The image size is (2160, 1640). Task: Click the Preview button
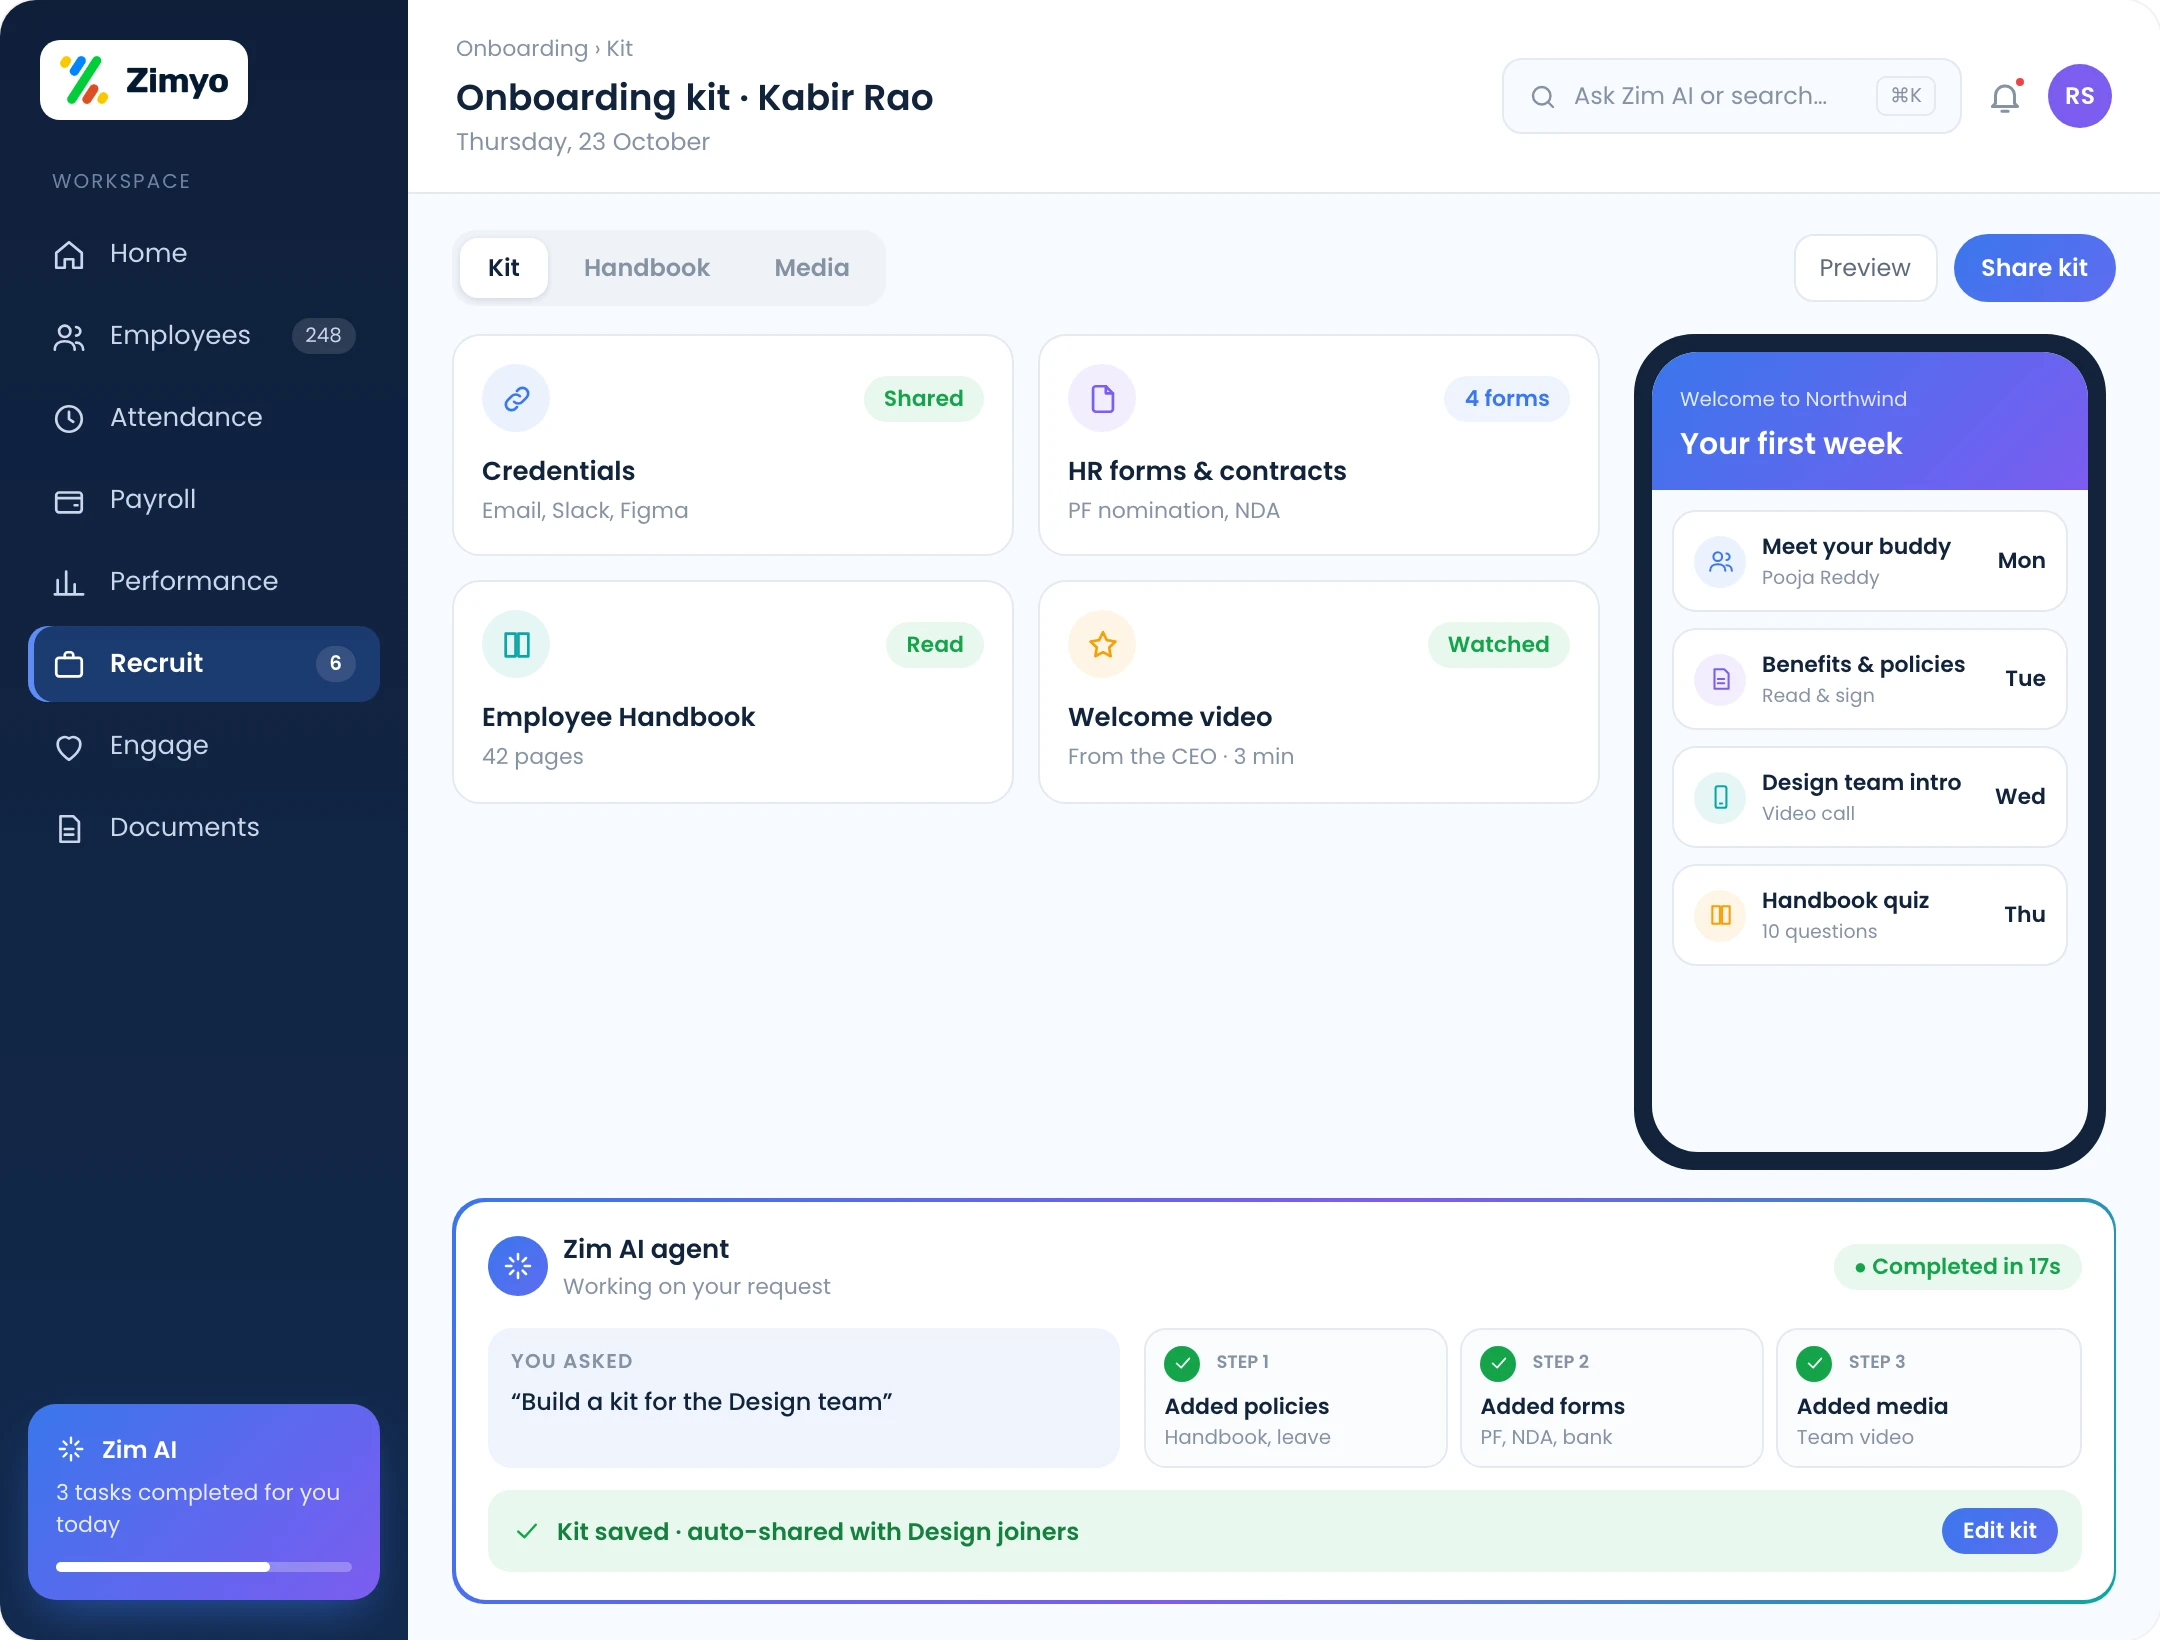point(1865,267)
